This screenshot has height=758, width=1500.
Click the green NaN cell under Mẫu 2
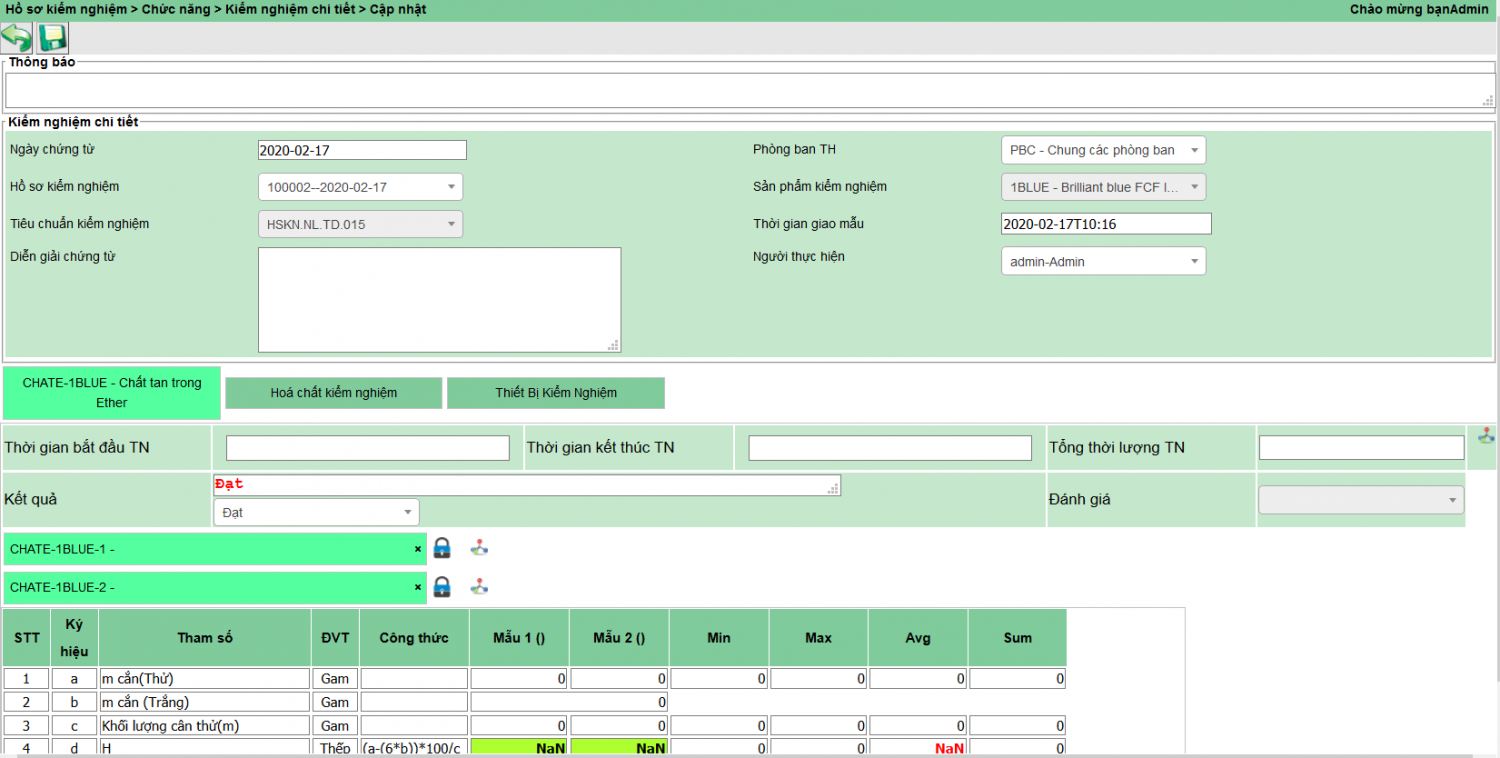click(619, 748)
